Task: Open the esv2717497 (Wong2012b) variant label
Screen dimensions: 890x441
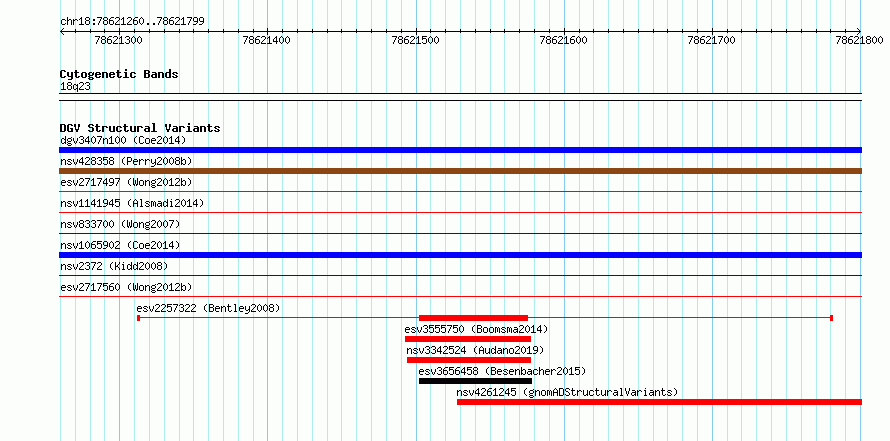Action: pos(126,182)
